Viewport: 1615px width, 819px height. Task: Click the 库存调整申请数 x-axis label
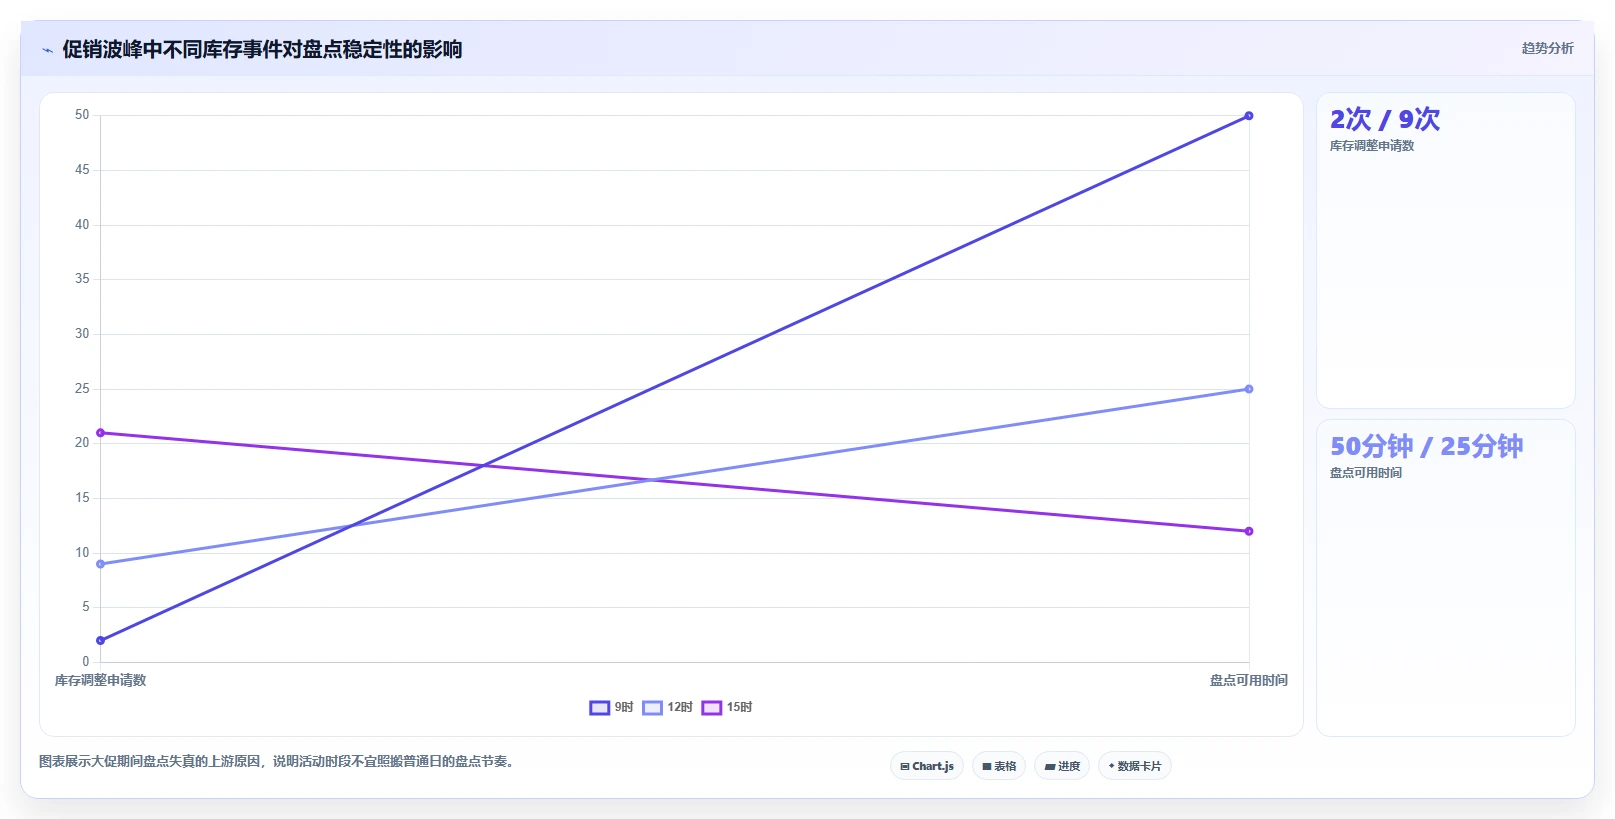point(100,680)
